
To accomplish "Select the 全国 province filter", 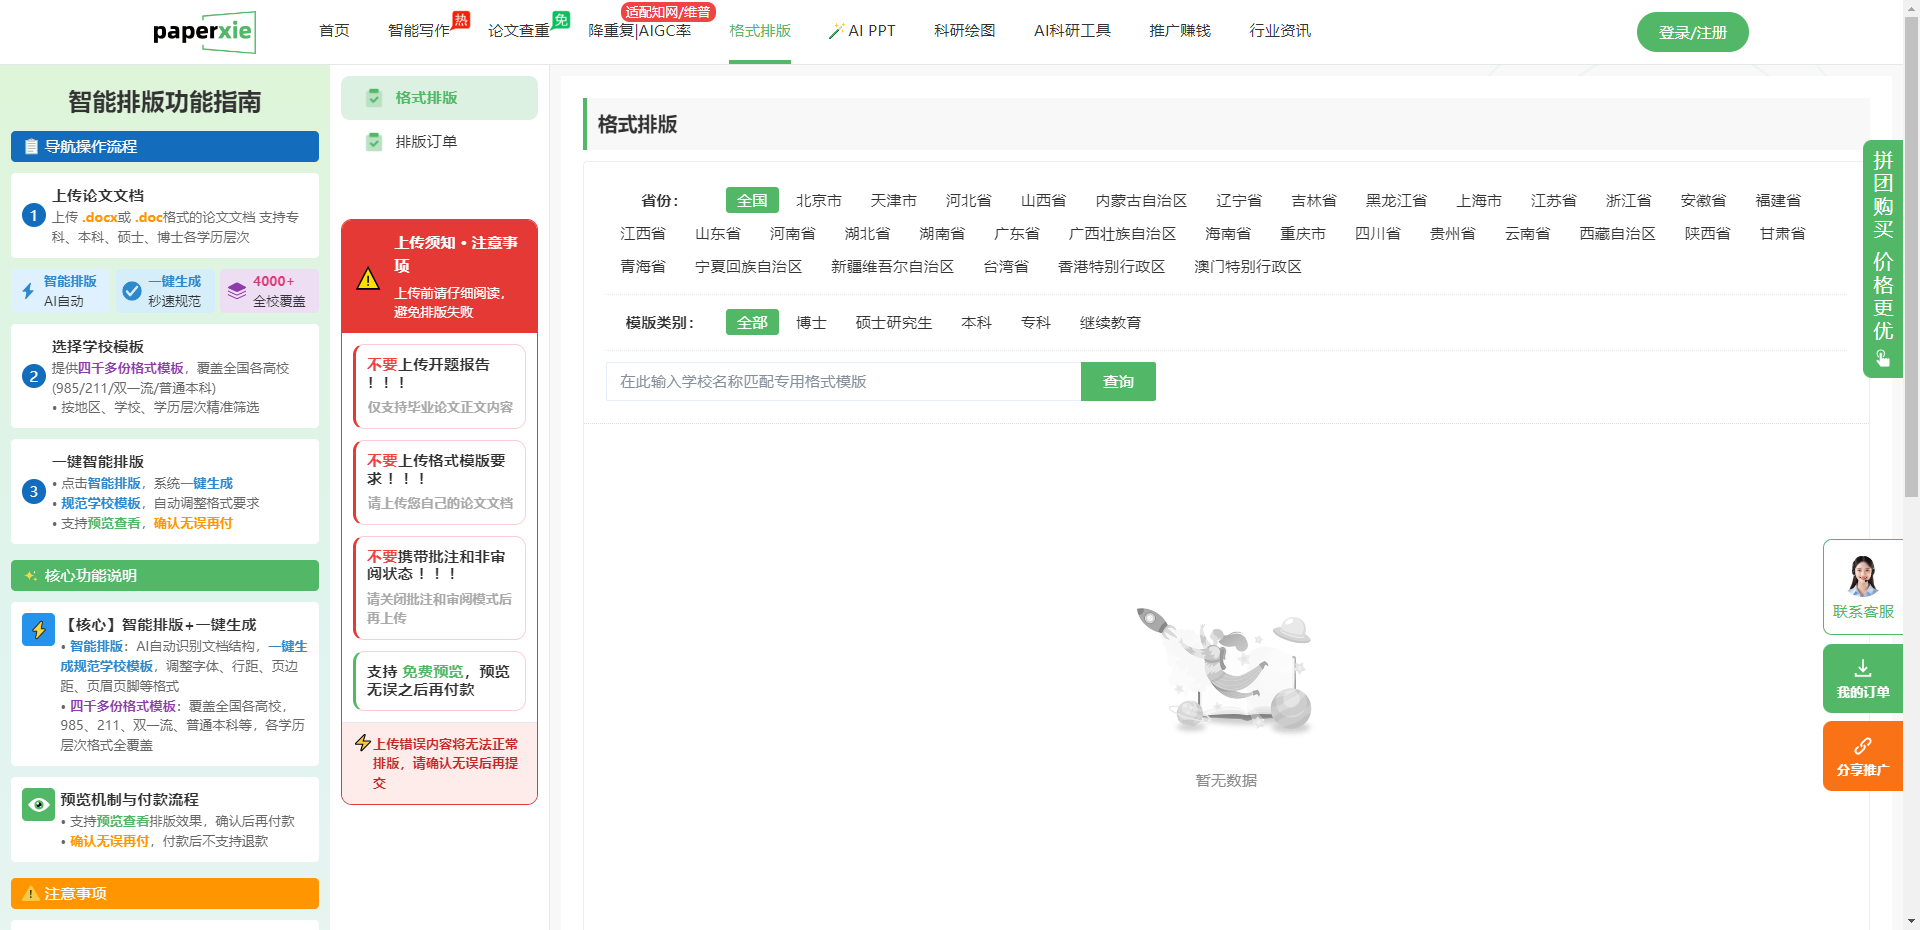I will tap(751, 201).
